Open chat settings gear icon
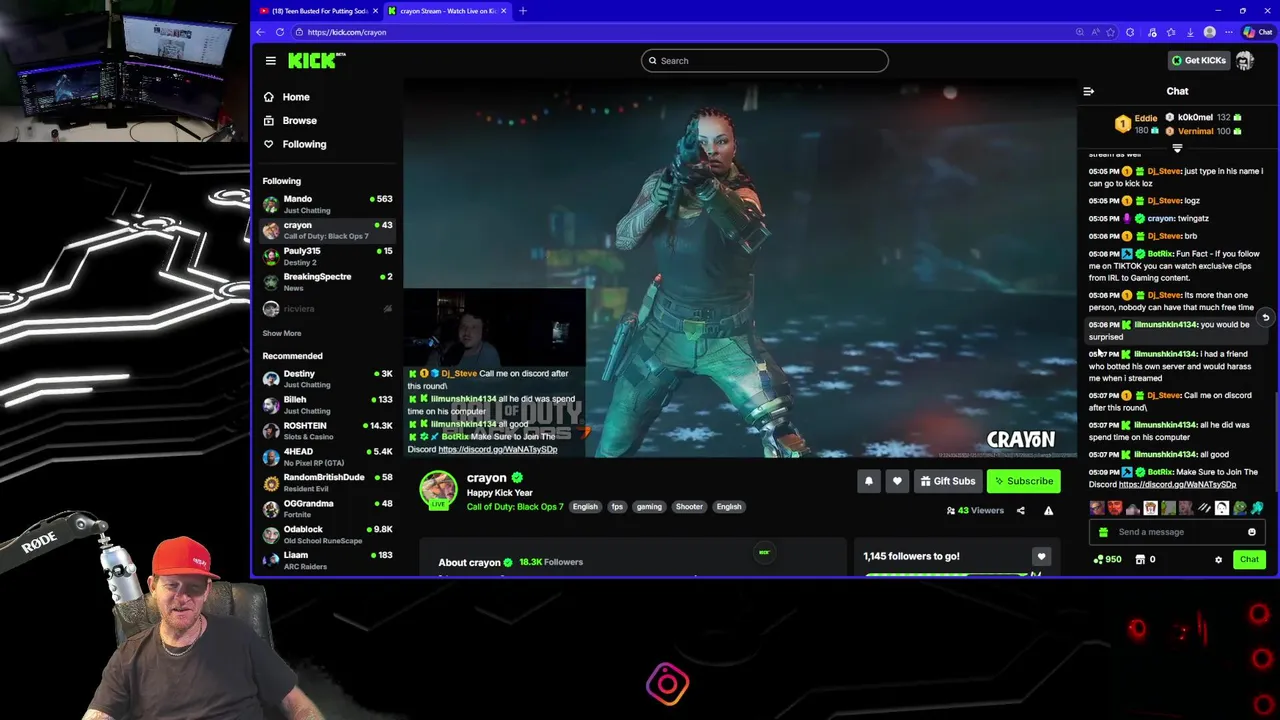1280x720 pixels. pos(1218,560)
